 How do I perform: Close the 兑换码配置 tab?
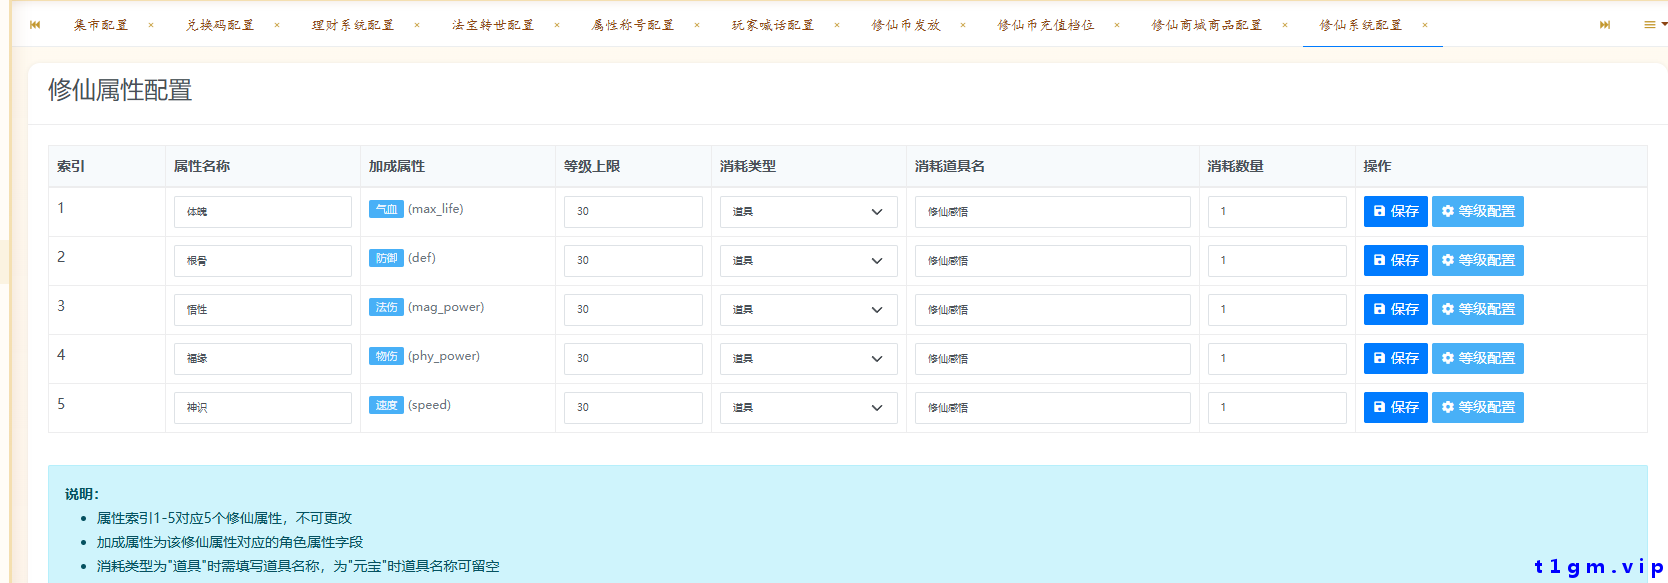click(277, 25)
